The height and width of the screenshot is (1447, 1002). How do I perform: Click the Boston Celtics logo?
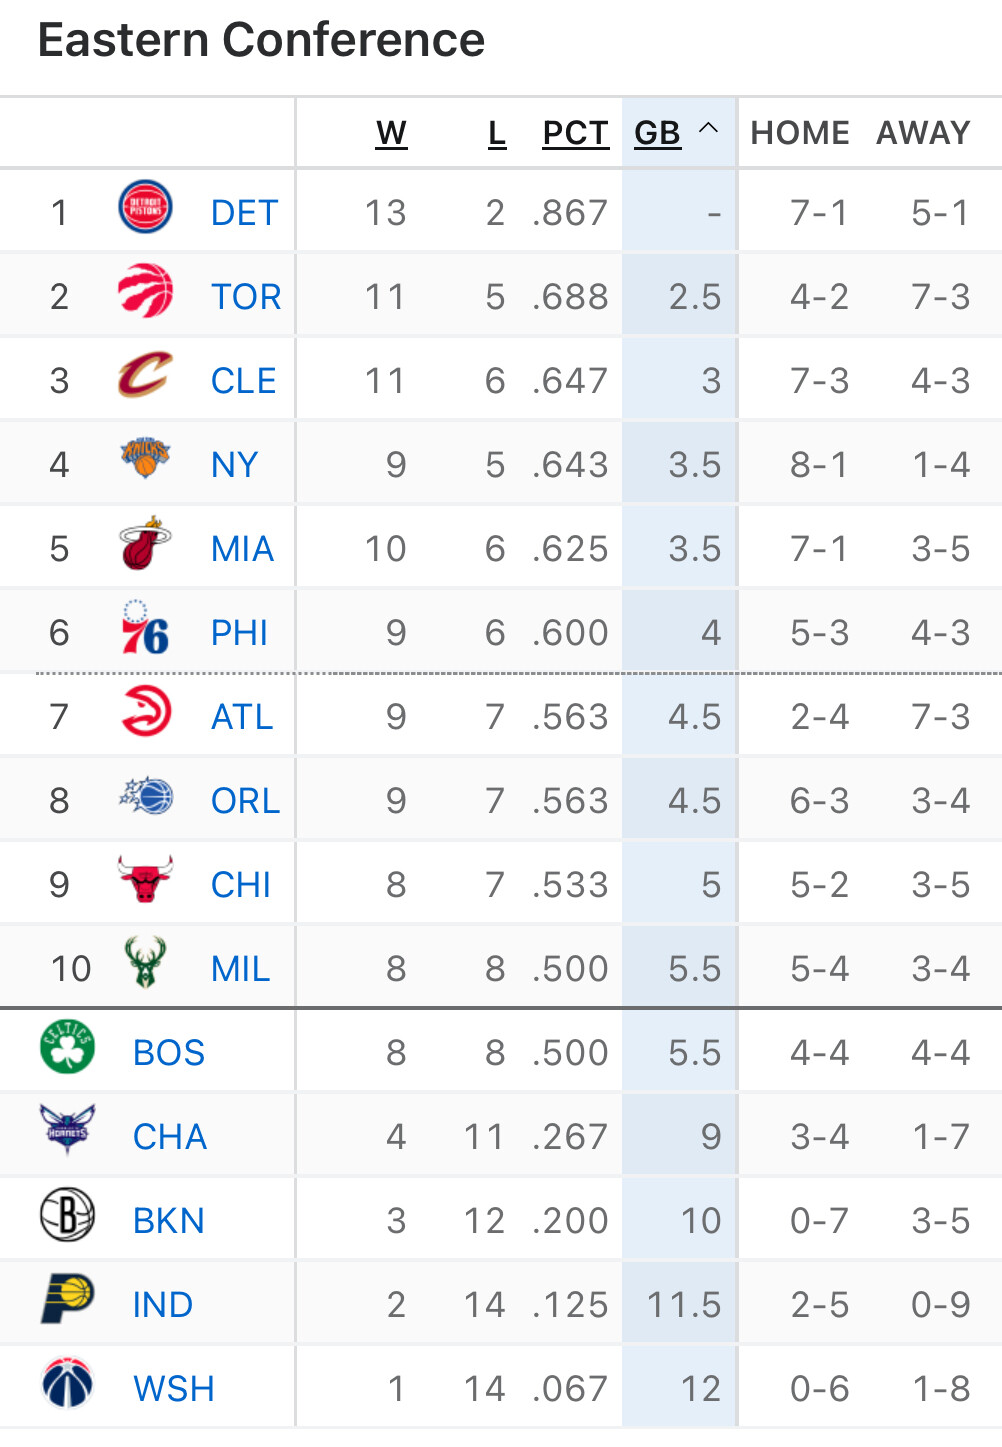pos(67,1047)
